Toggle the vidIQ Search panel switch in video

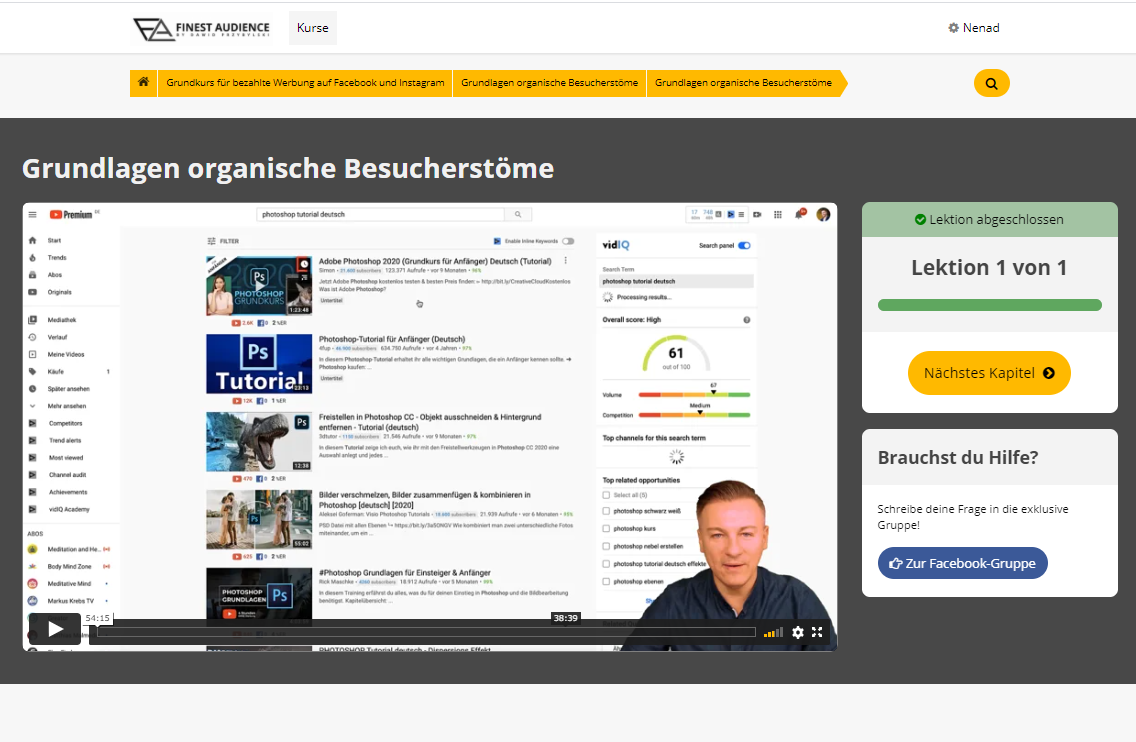click(x=744, y=246)
